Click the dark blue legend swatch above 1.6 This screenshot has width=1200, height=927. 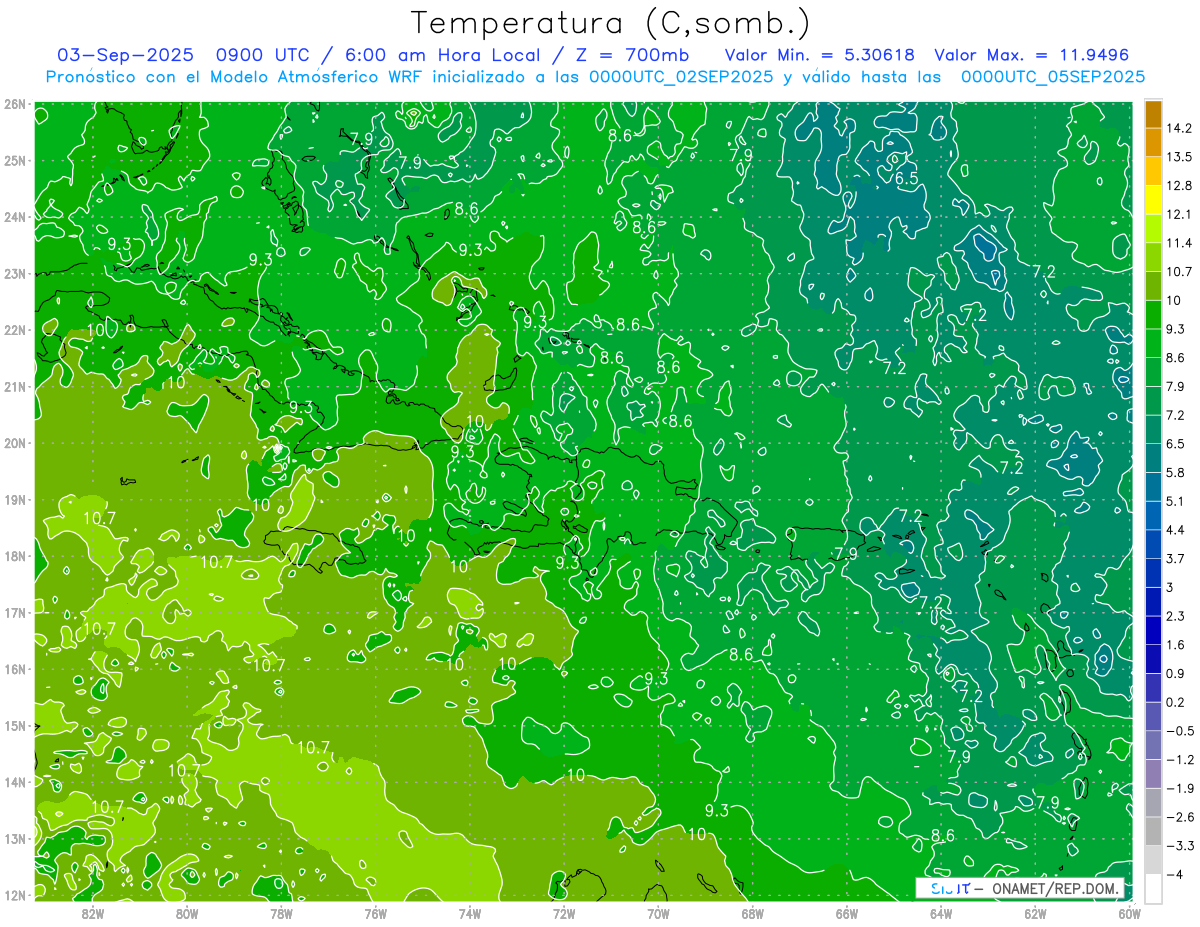1153,630
